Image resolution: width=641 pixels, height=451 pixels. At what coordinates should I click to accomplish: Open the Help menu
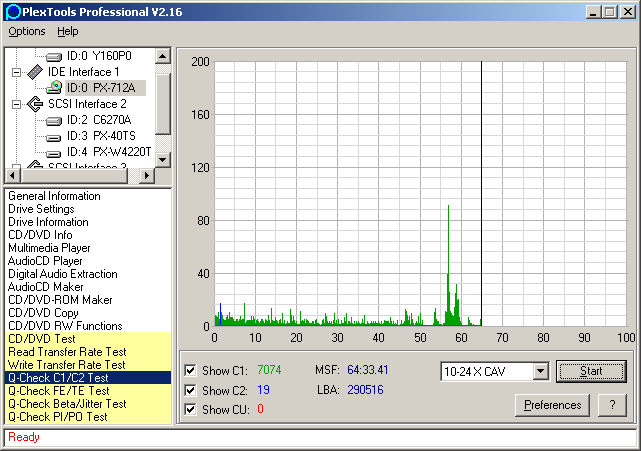coord(67,31)
